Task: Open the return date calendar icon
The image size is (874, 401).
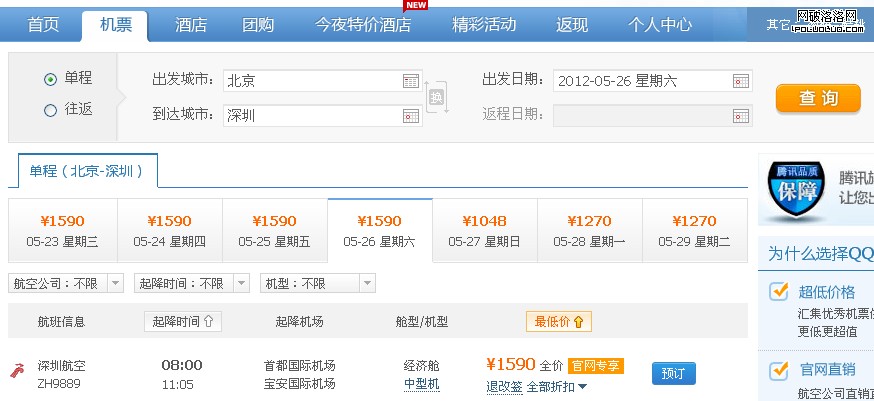Action: click(x=741, y=116)
